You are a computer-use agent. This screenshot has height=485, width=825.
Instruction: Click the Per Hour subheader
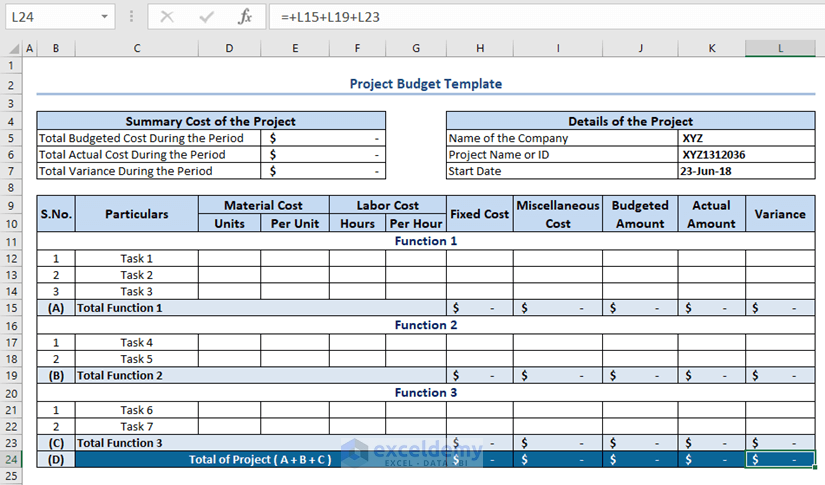tap(416, 223)
